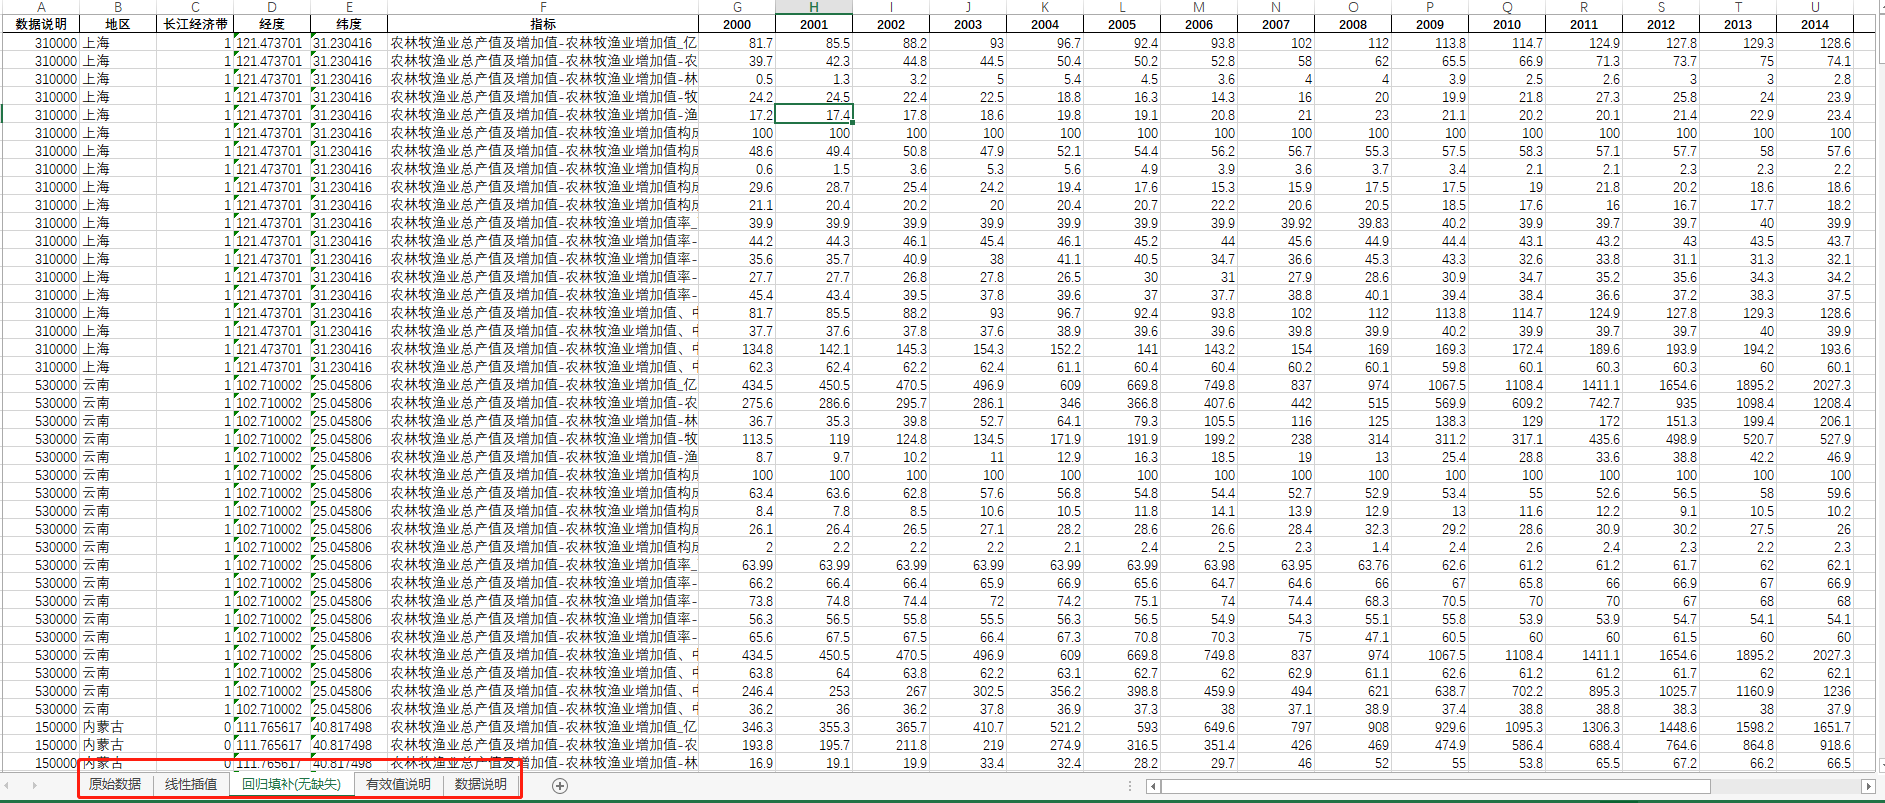1885x803 pixels.
Task: Click the cell containing 459.9
Action: (x=1199, y=691)
